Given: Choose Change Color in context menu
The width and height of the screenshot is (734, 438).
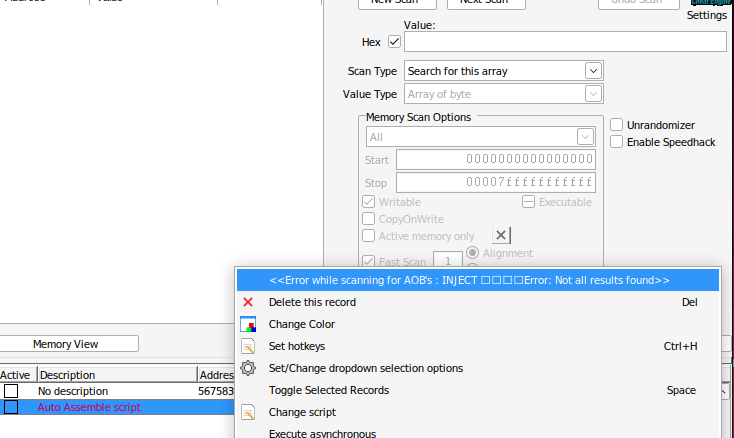Looking at the screenshot, I should (x=478, y=324).
